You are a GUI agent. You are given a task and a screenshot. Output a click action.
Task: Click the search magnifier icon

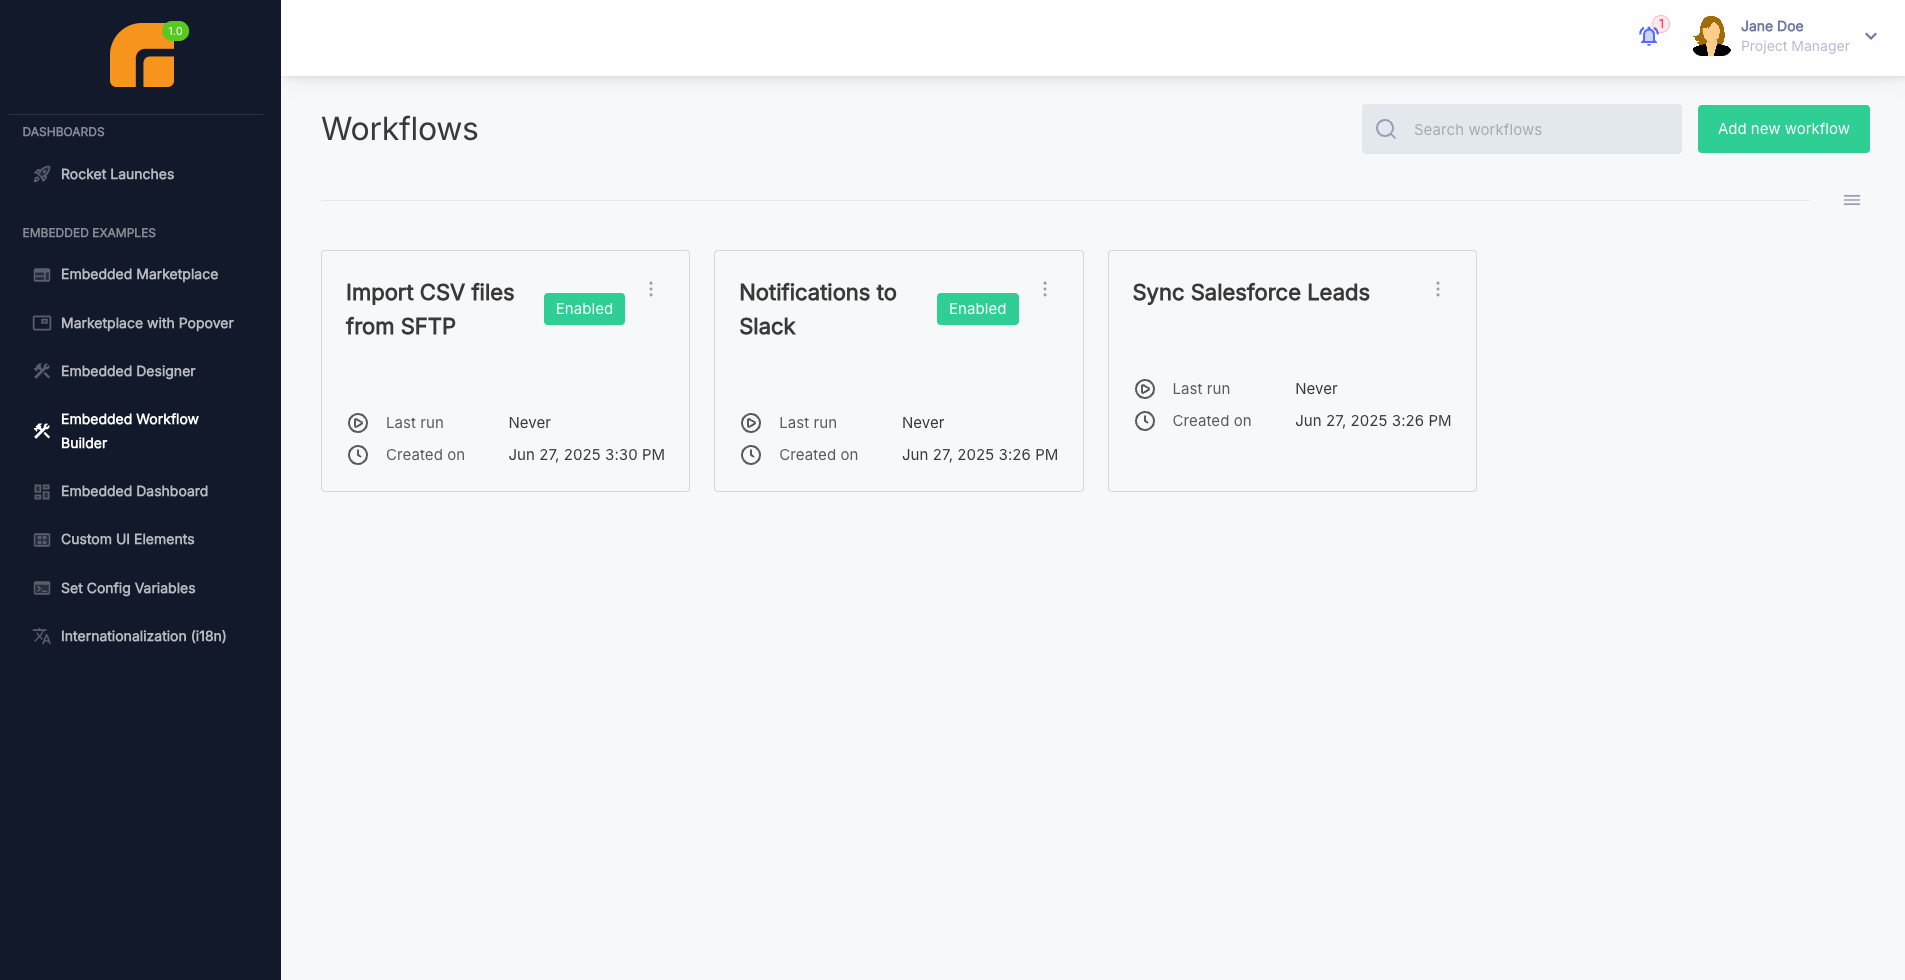click(1385, 129)
